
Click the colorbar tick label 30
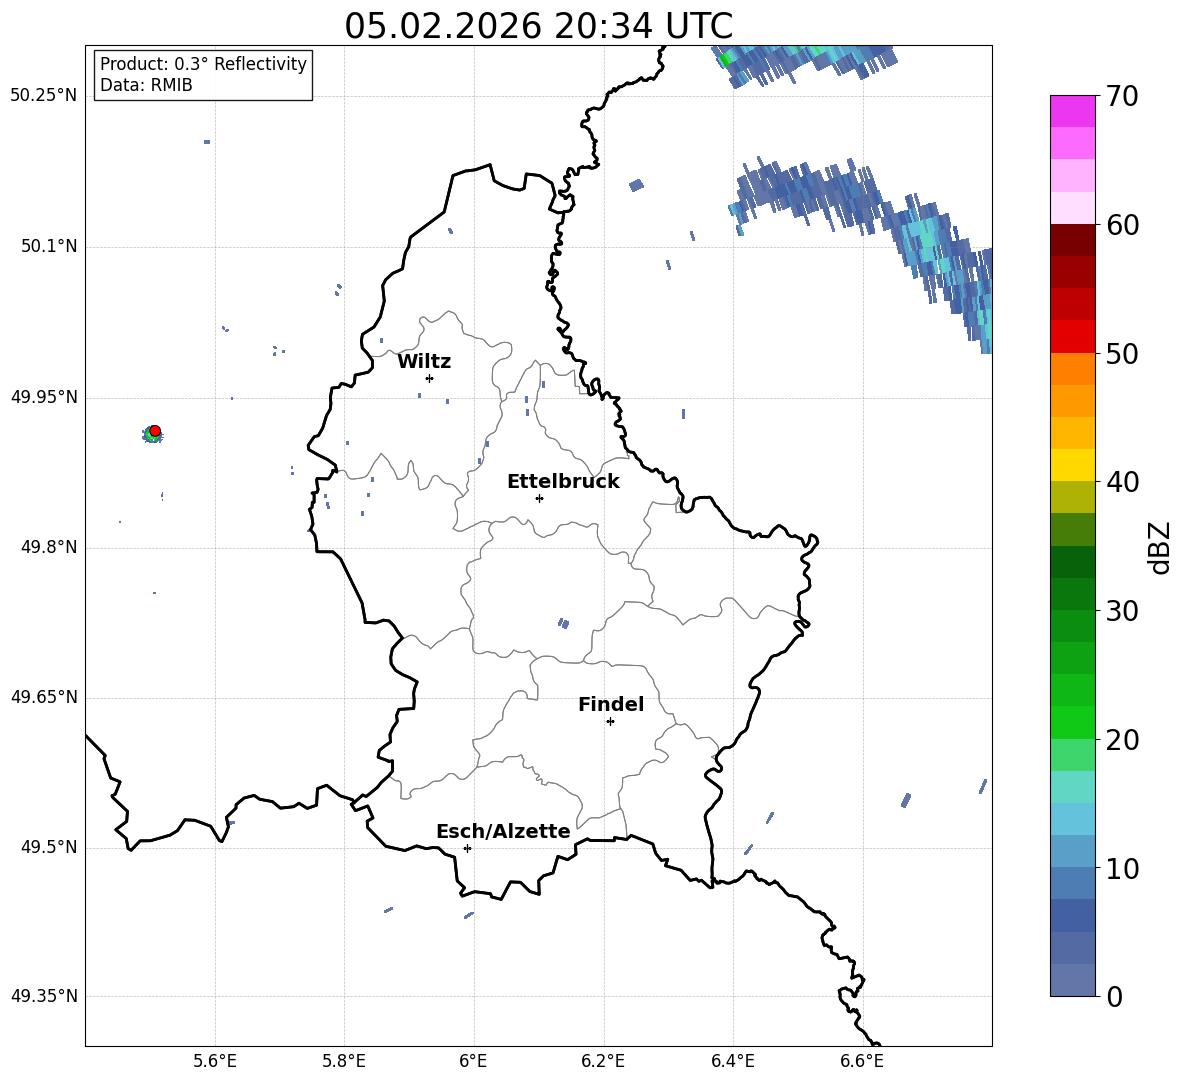point(1122,611)
